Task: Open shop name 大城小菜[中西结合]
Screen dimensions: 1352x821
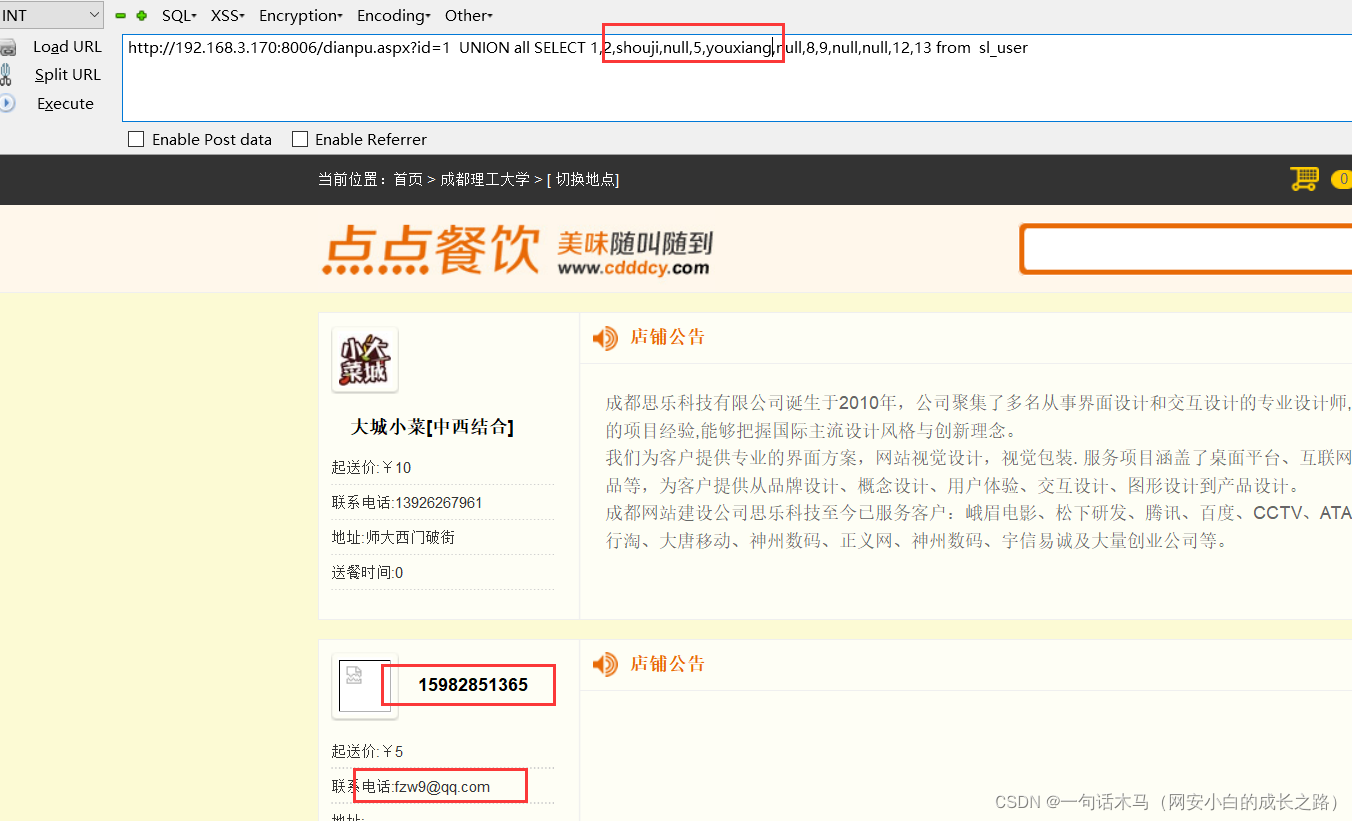Action: click(432, 427)
